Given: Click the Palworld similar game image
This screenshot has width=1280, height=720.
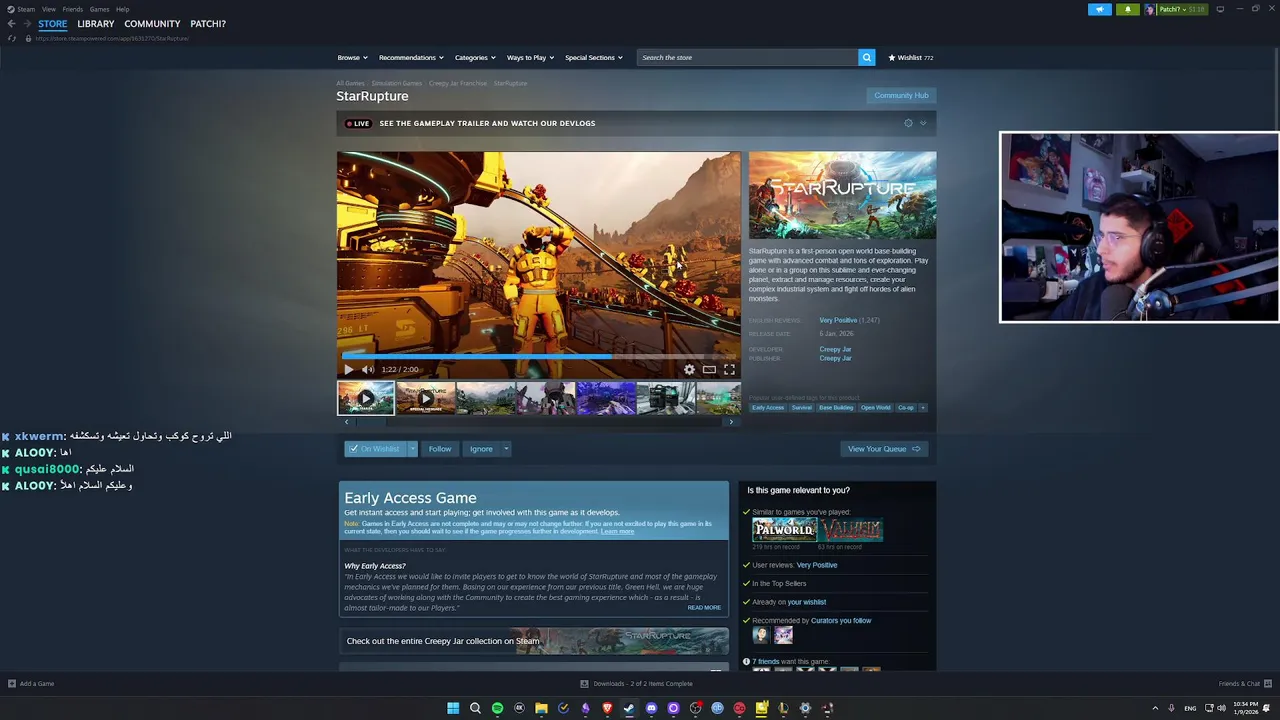Looking at the screenshot, I should (x=784, y=530).
